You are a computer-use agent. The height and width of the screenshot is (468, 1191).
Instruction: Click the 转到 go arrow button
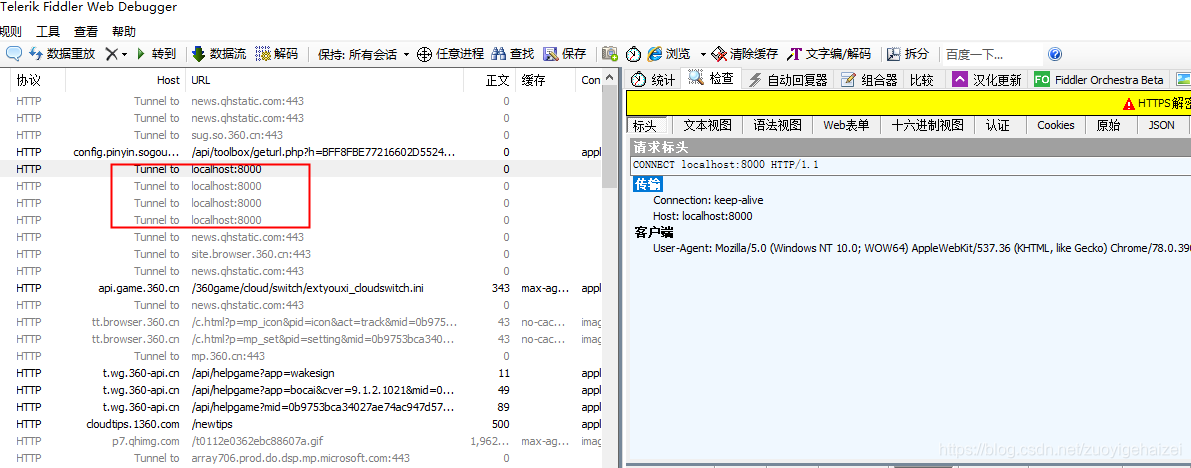pyautogui.click(x=156, y=54)
